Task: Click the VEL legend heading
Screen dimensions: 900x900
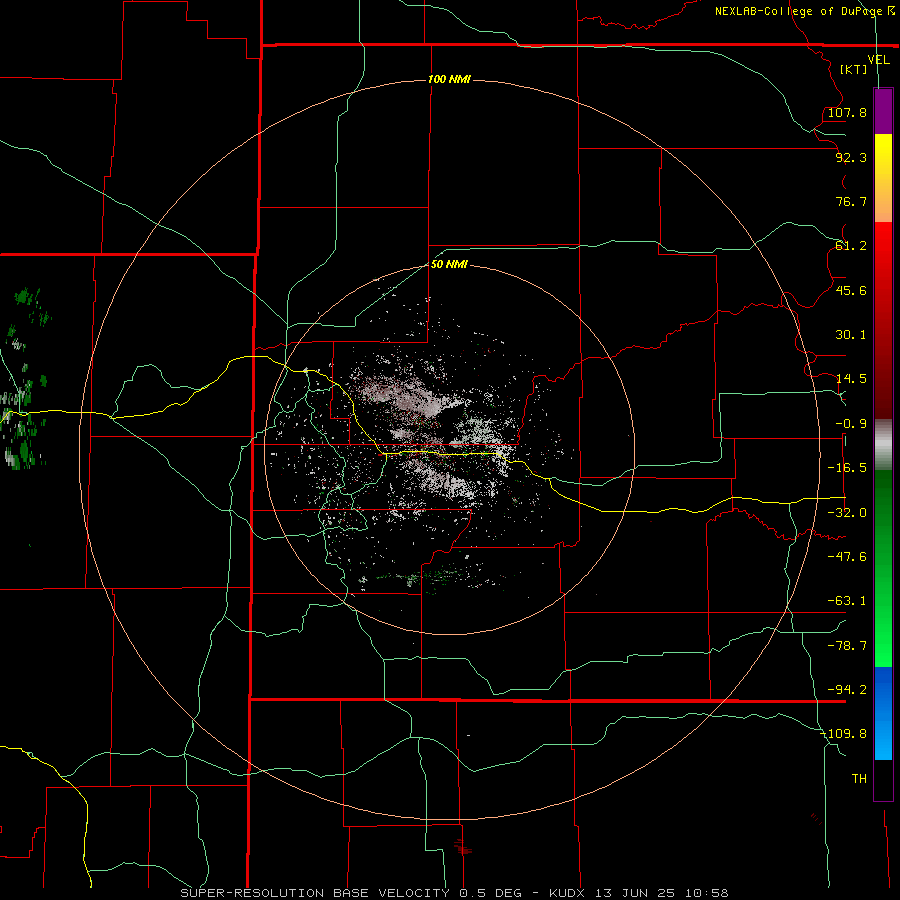Action: 878,60
